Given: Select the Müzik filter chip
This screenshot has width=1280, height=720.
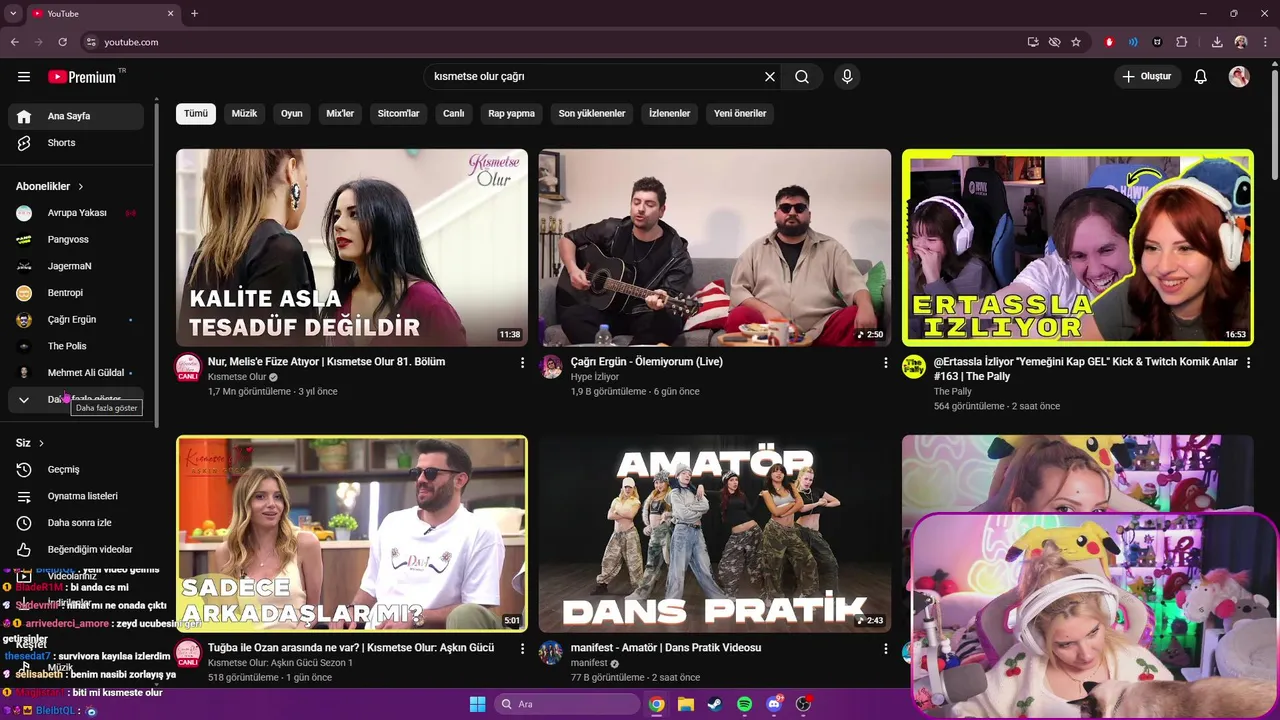Looking at the screenshot, I should pos(244,114).
